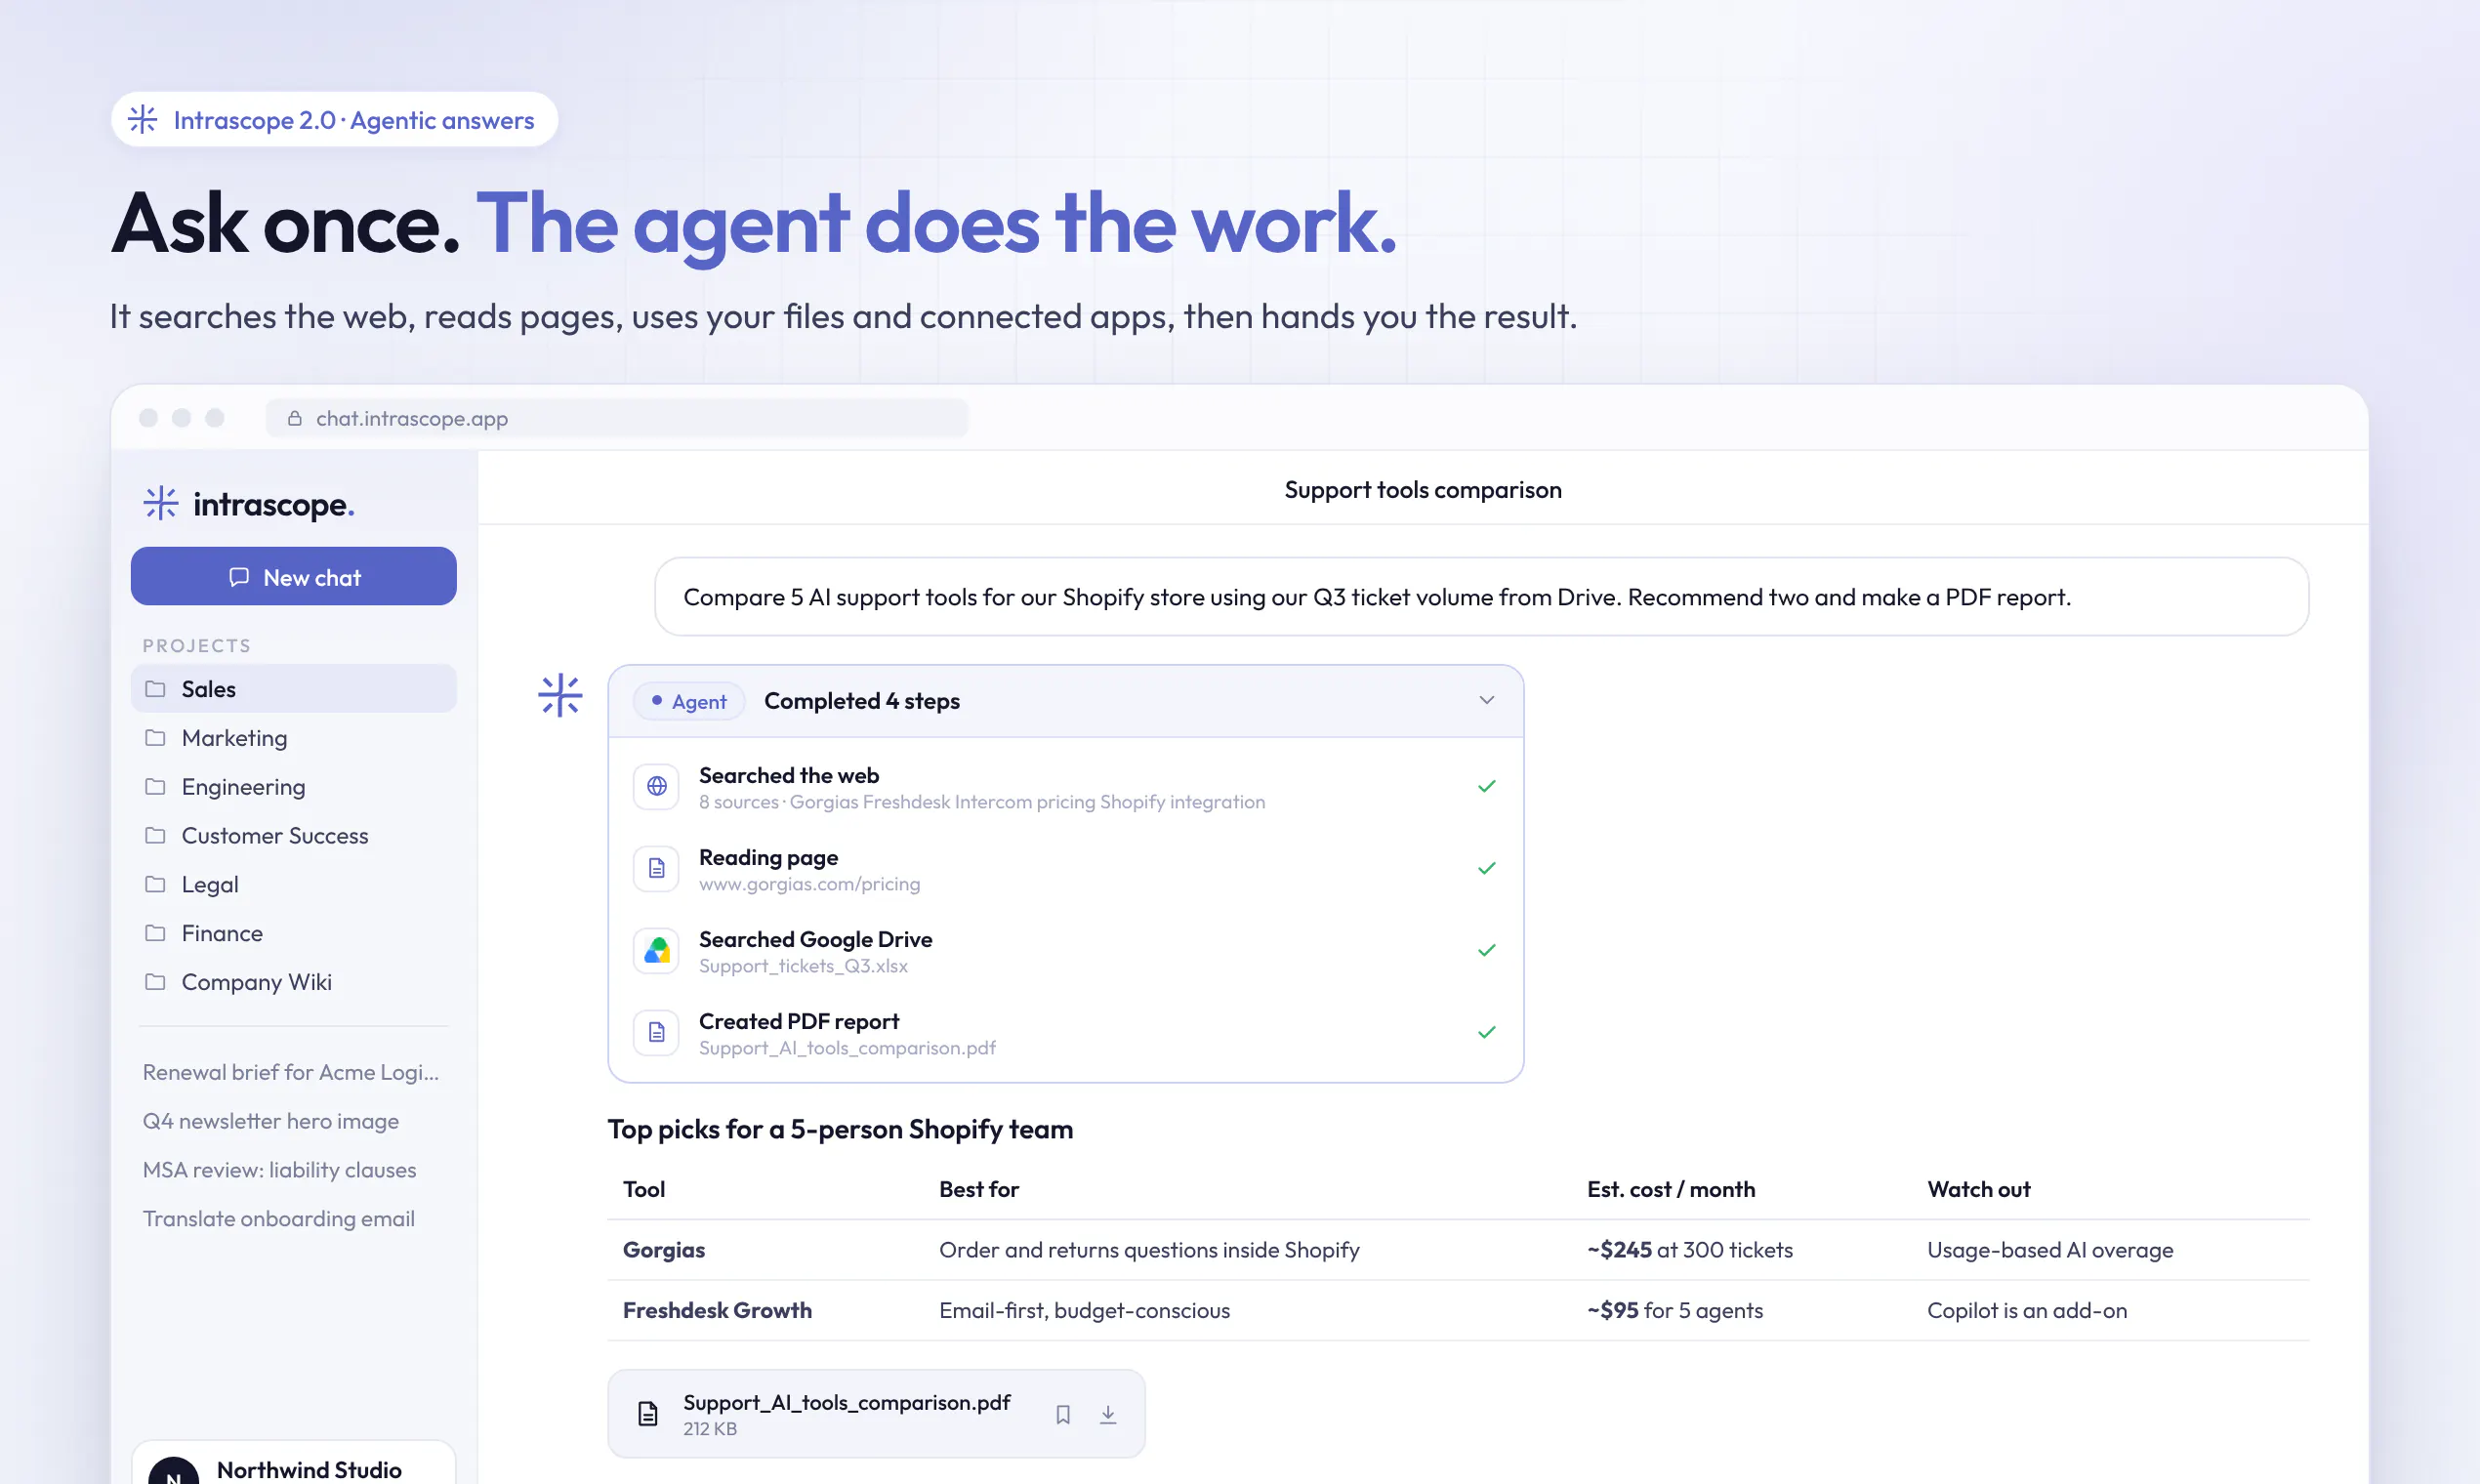Click green checkmark on Created PDF report

click(1487, 1032)
